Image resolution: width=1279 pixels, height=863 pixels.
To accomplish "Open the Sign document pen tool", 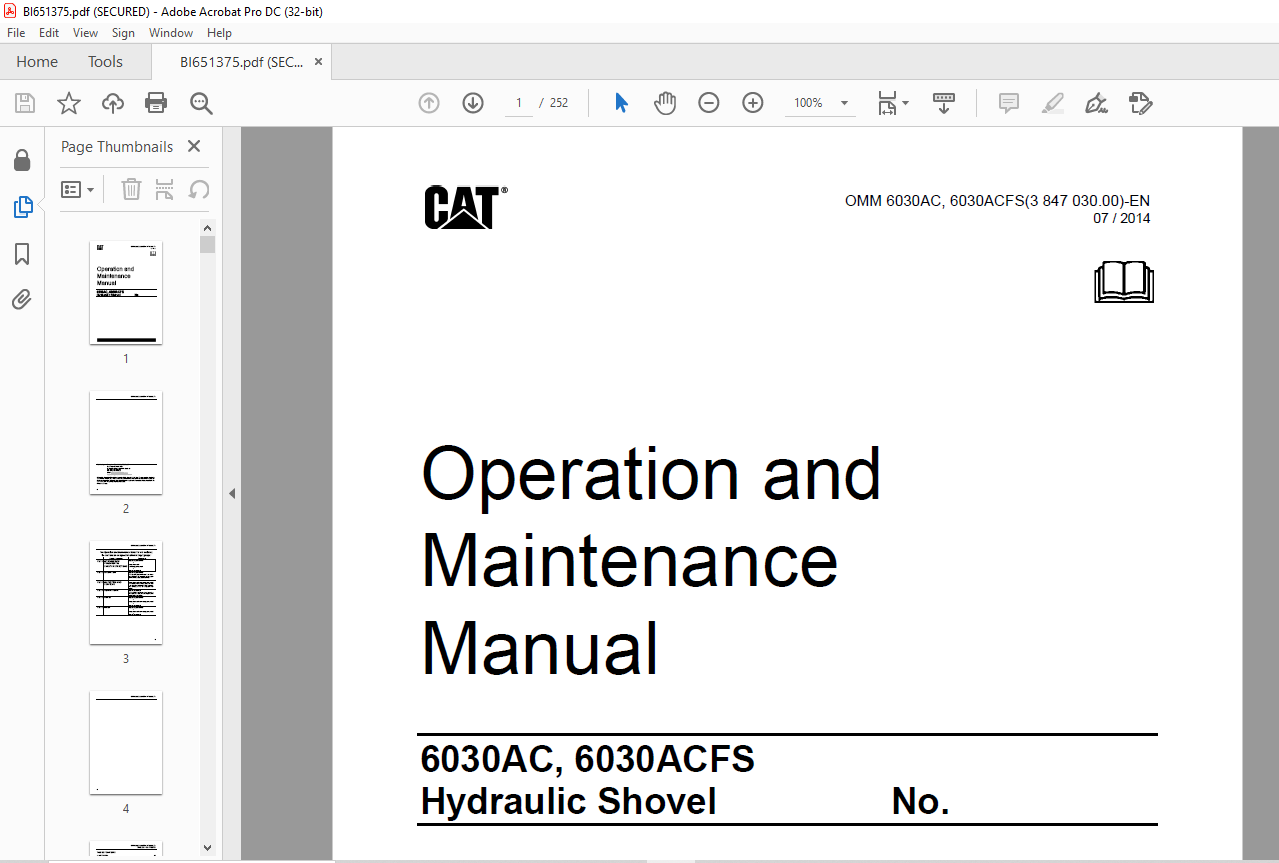I will click(x=1096, y=103).
